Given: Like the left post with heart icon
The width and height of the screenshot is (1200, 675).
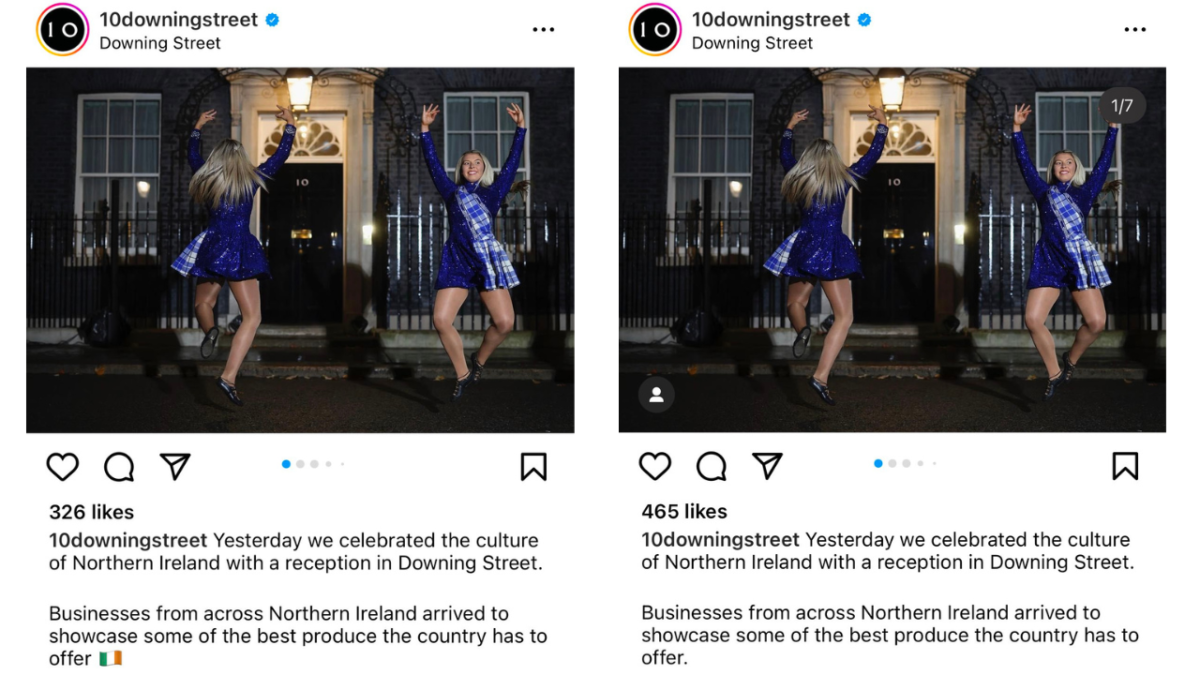Looking at the screenshot, I should [x=63, y=467].
